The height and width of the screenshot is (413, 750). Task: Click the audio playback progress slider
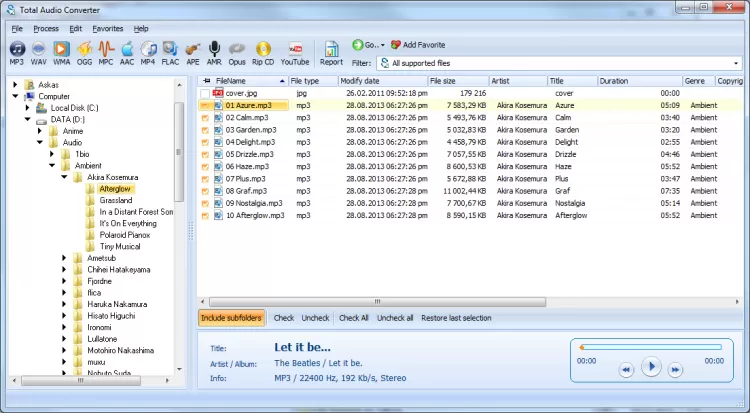click(650, 348)
